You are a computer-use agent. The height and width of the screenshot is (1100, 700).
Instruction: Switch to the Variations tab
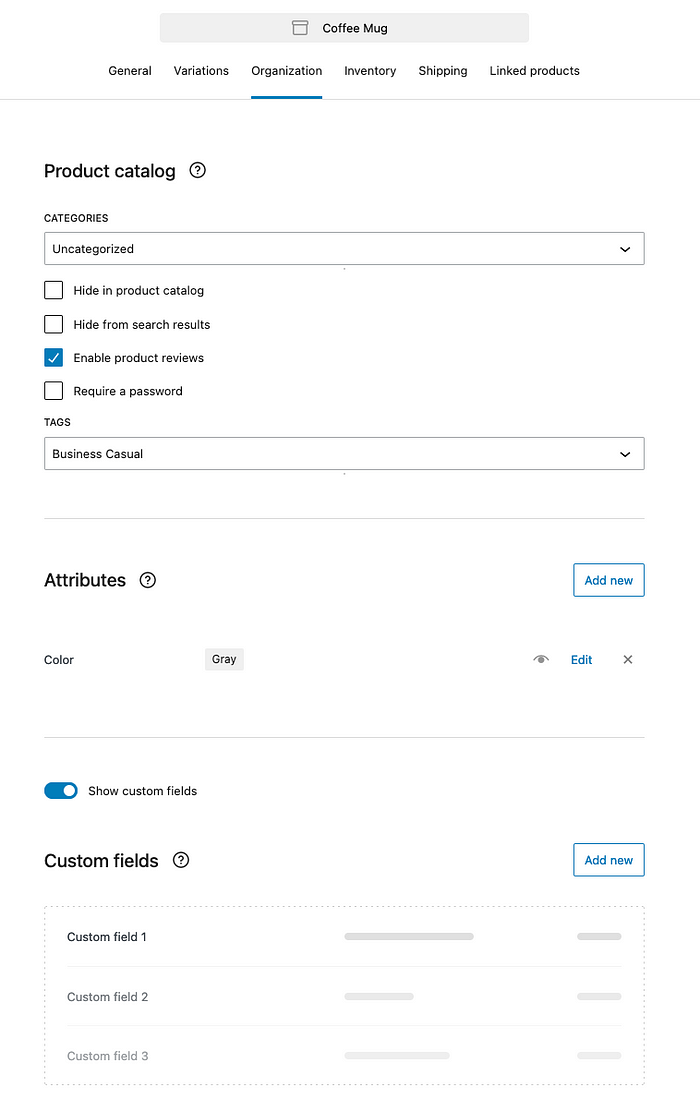(201, 71)
